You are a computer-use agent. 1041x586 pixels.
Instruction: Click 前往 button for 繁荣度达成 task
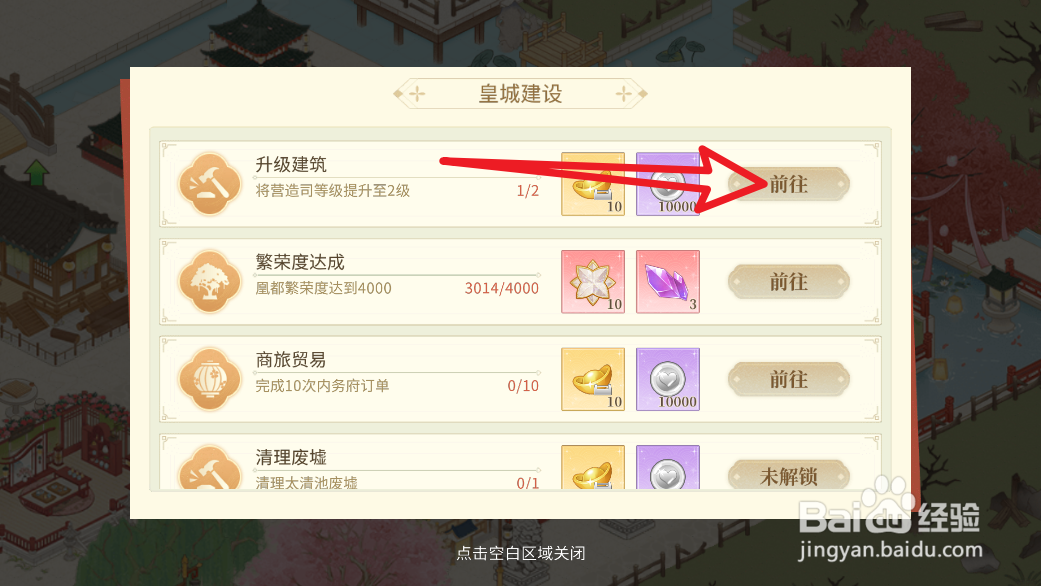pos(789,281)
